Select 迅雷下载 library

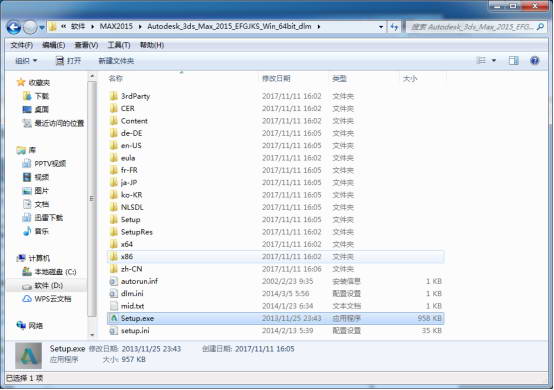point(48,218)
